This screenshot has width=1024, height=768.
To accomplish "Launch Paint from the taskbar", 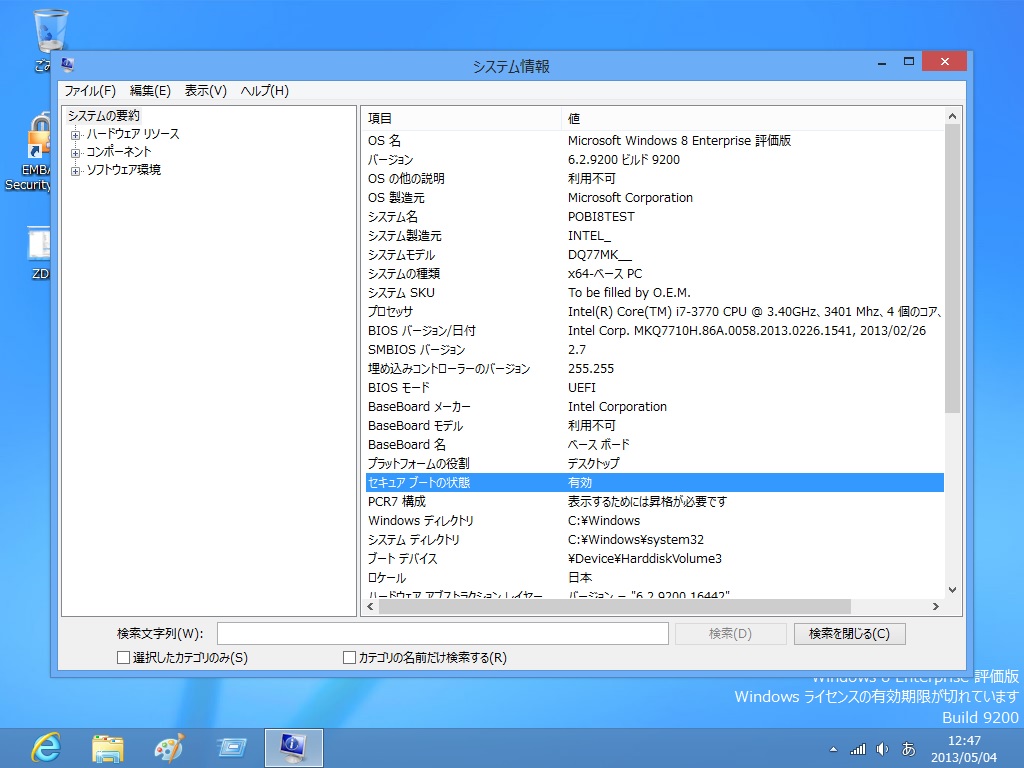I will click(x=170, y=747).
